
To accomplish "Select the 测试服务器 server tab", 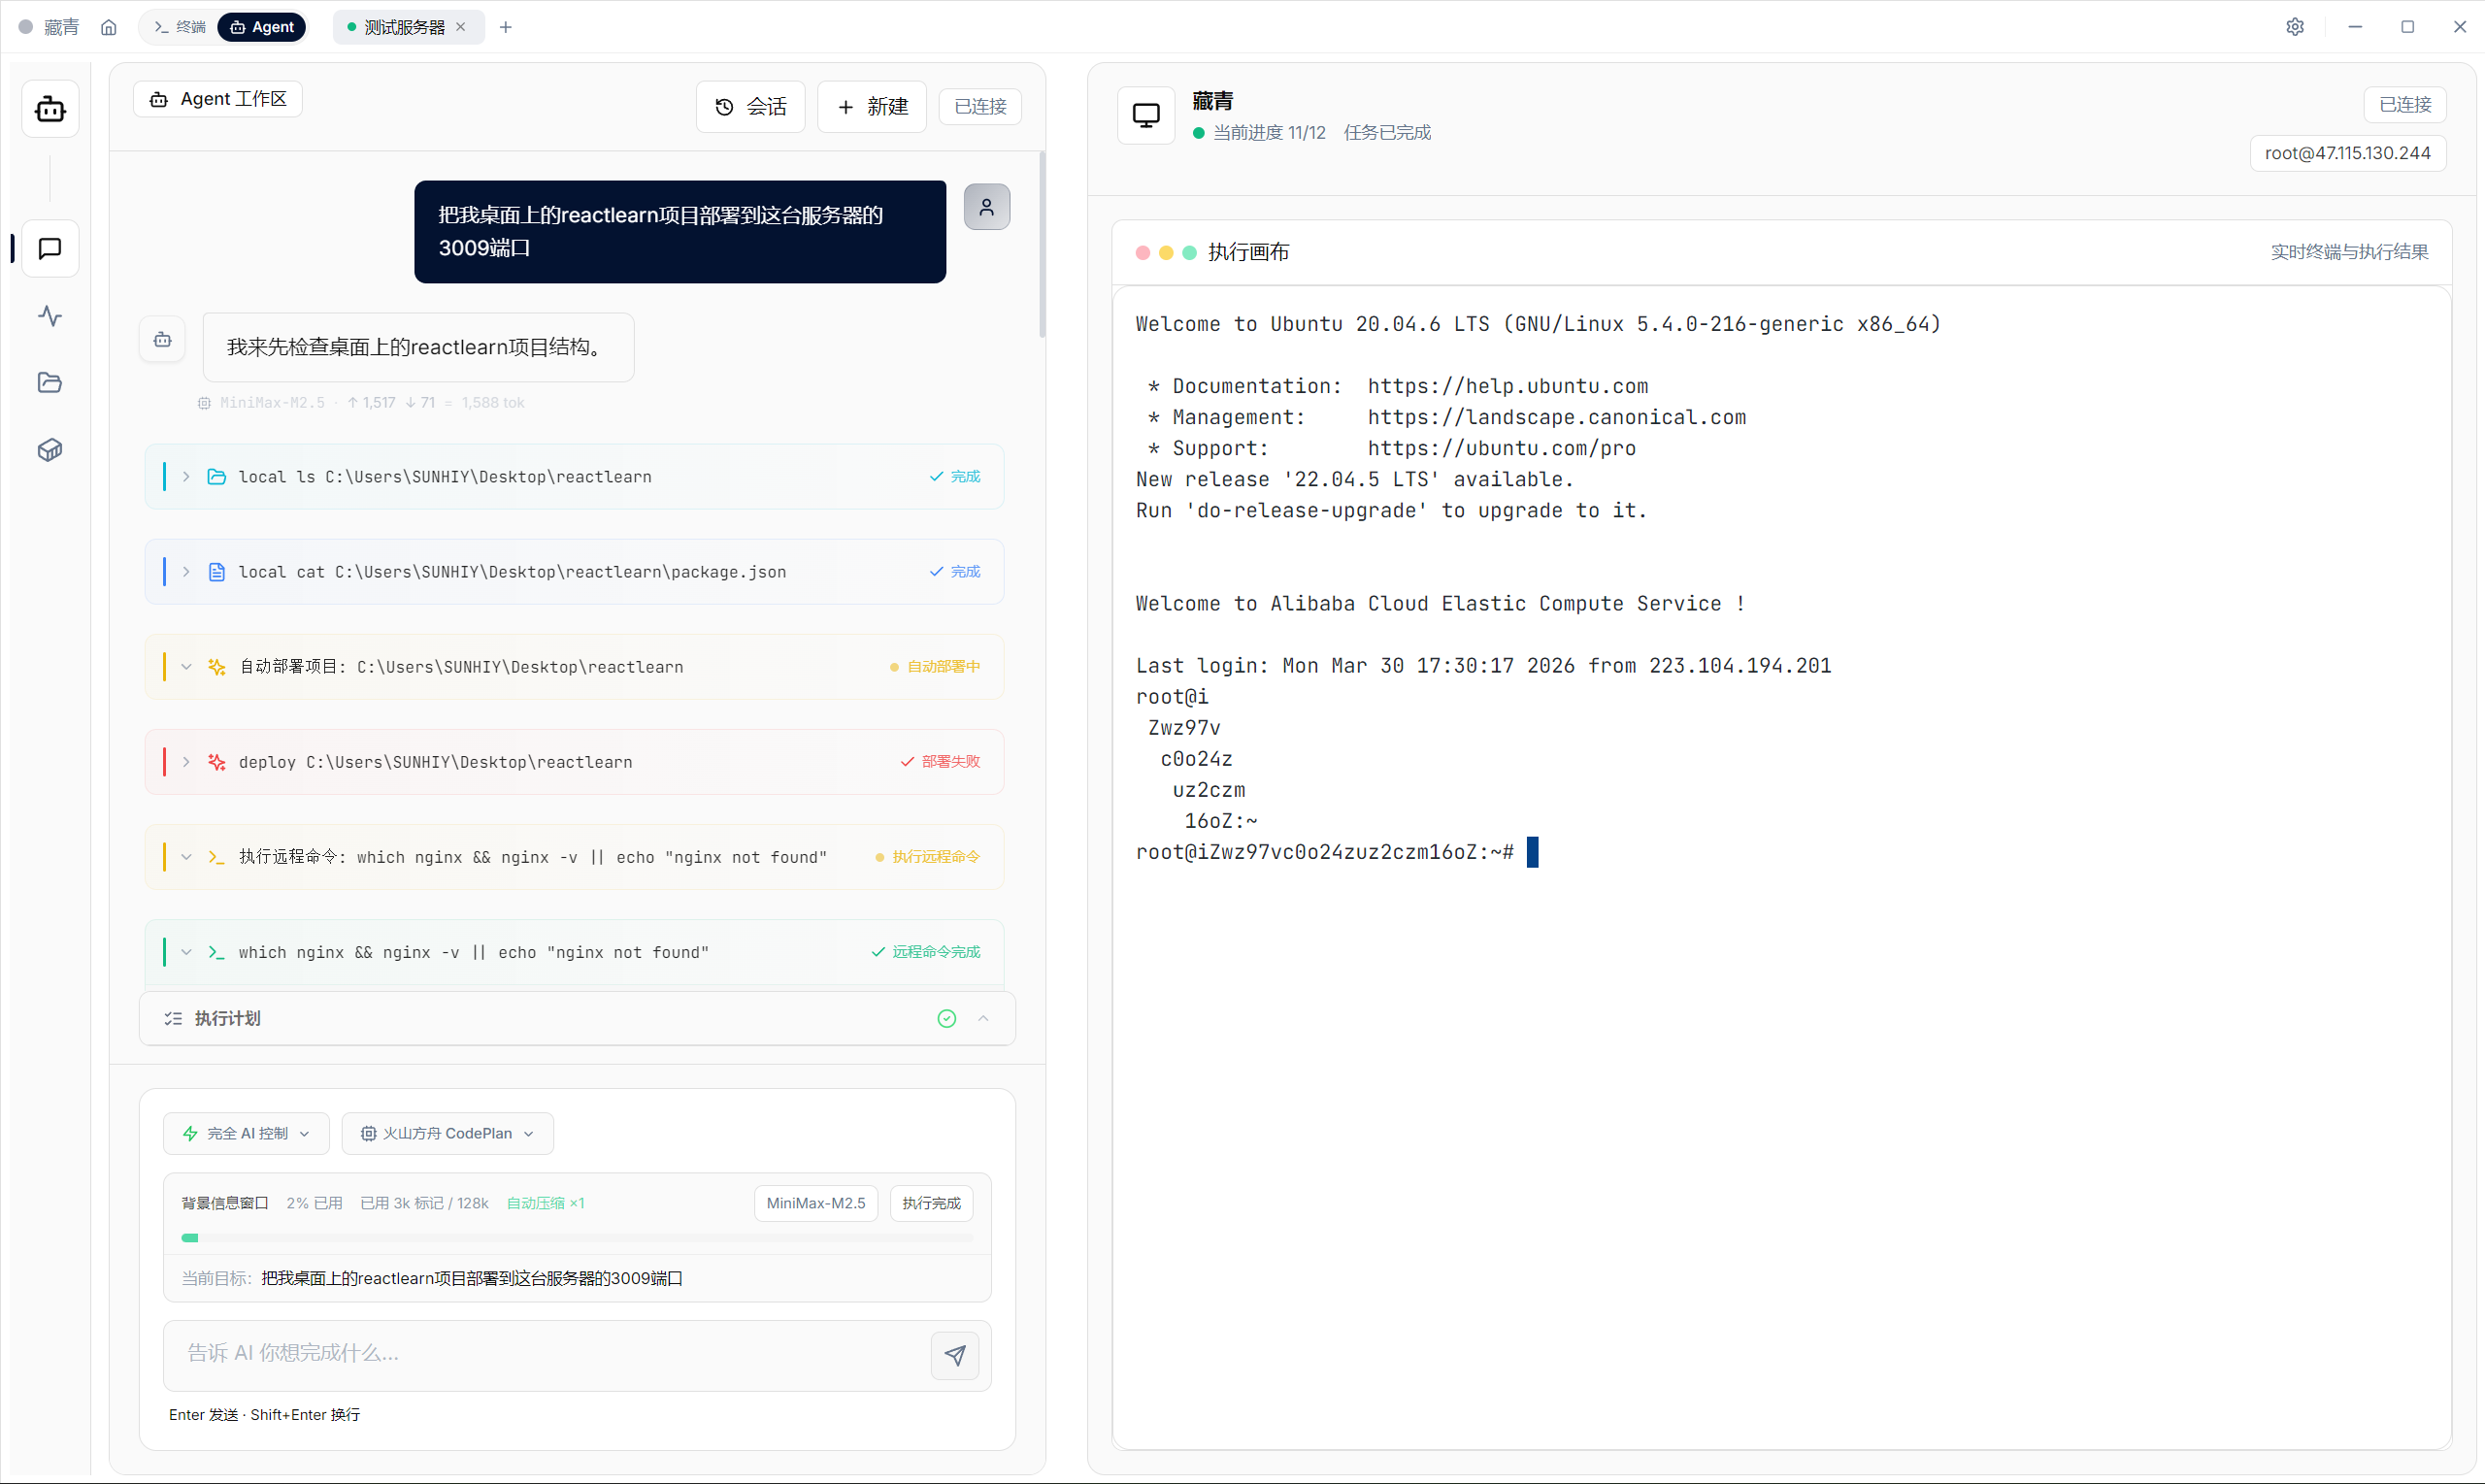I will [398, 27].
